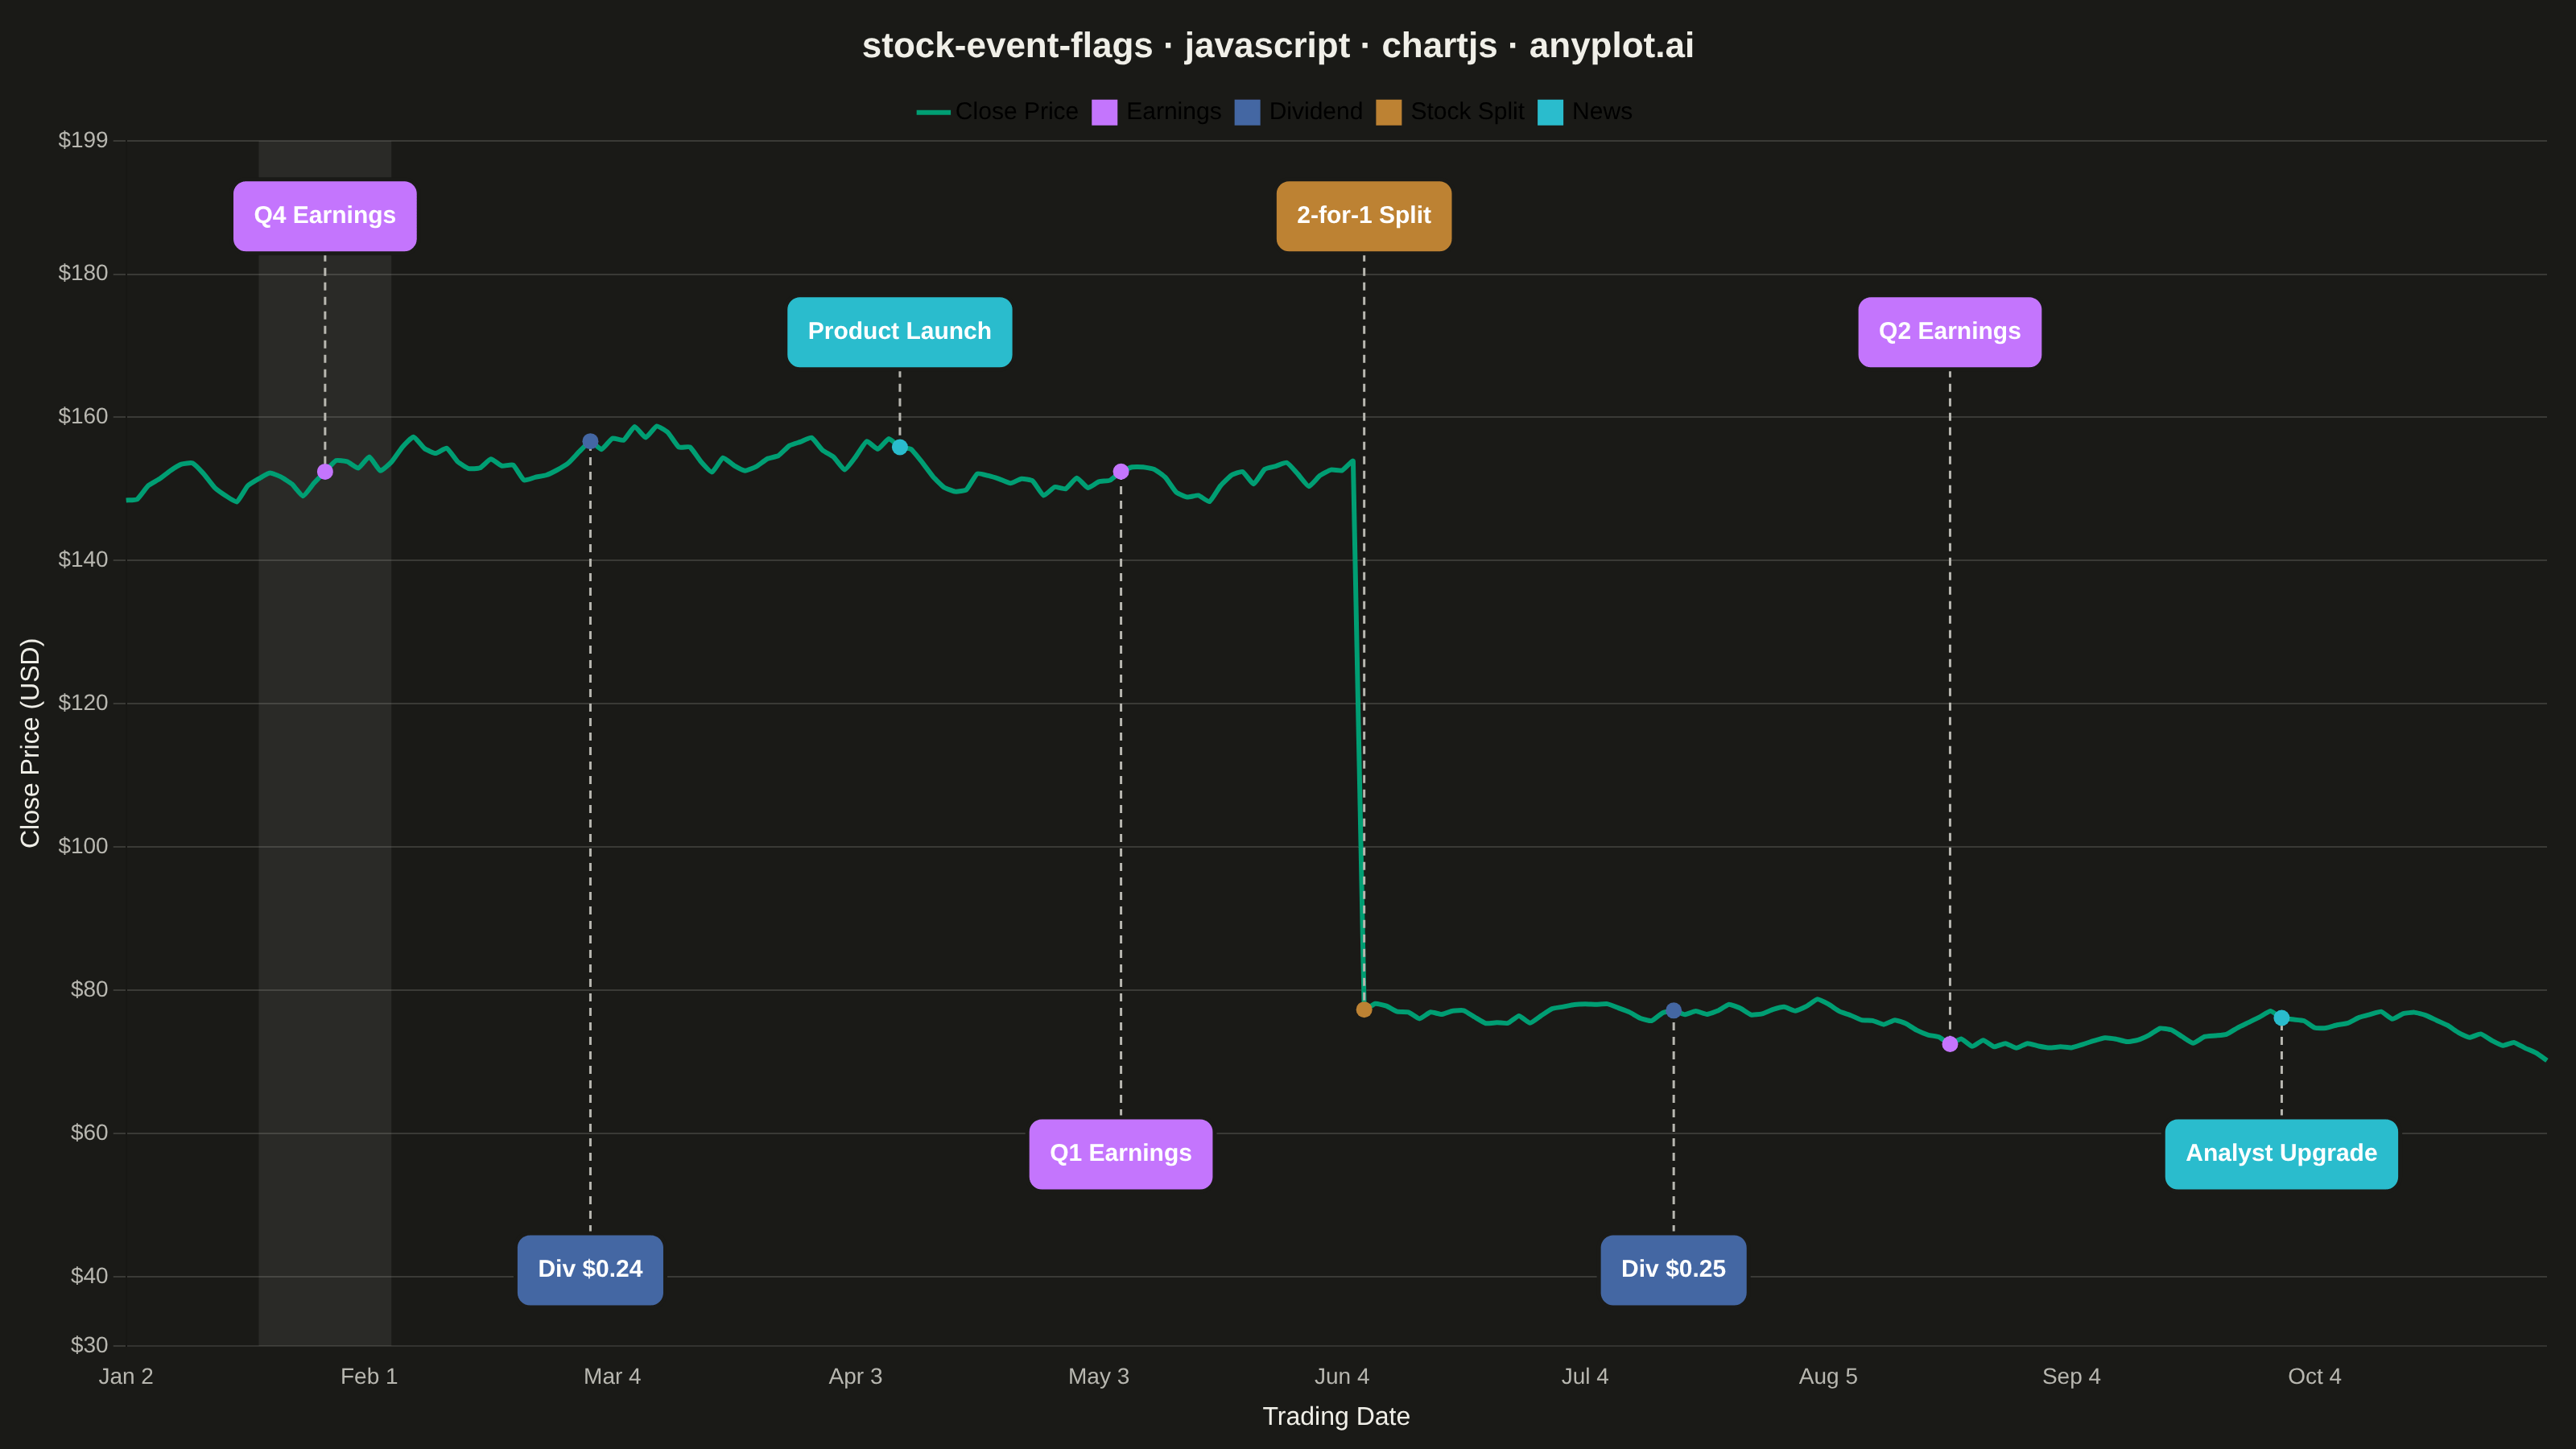
Task: Click the Q1 Earnings event flag
Action: tap(1121, 1154)
